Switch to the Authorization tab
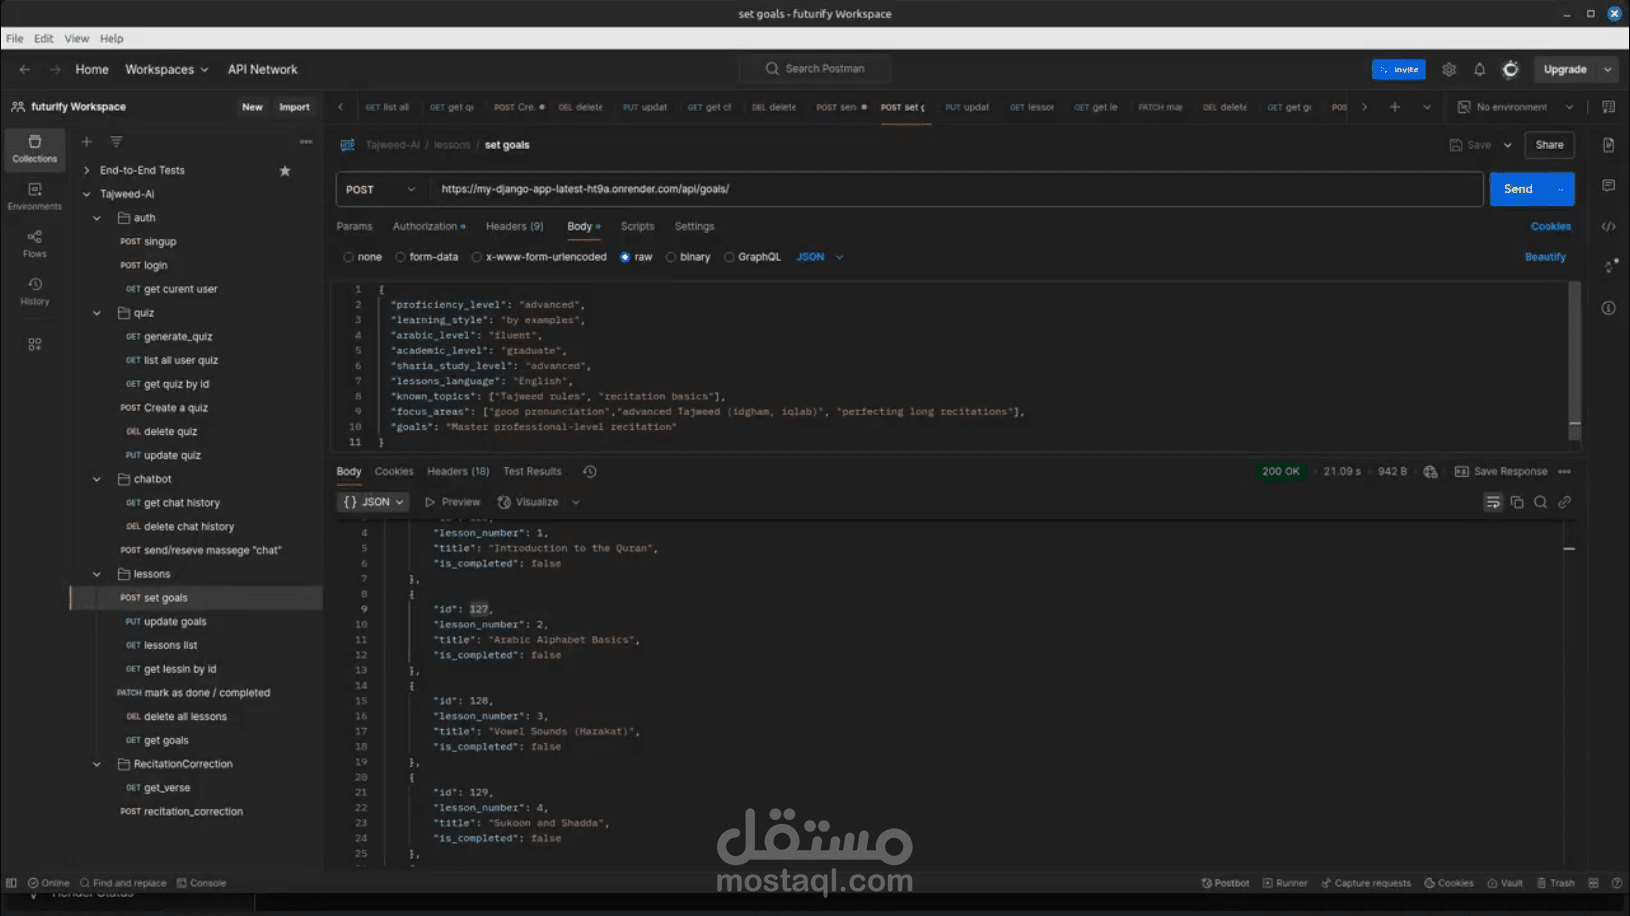 [428, 227]
